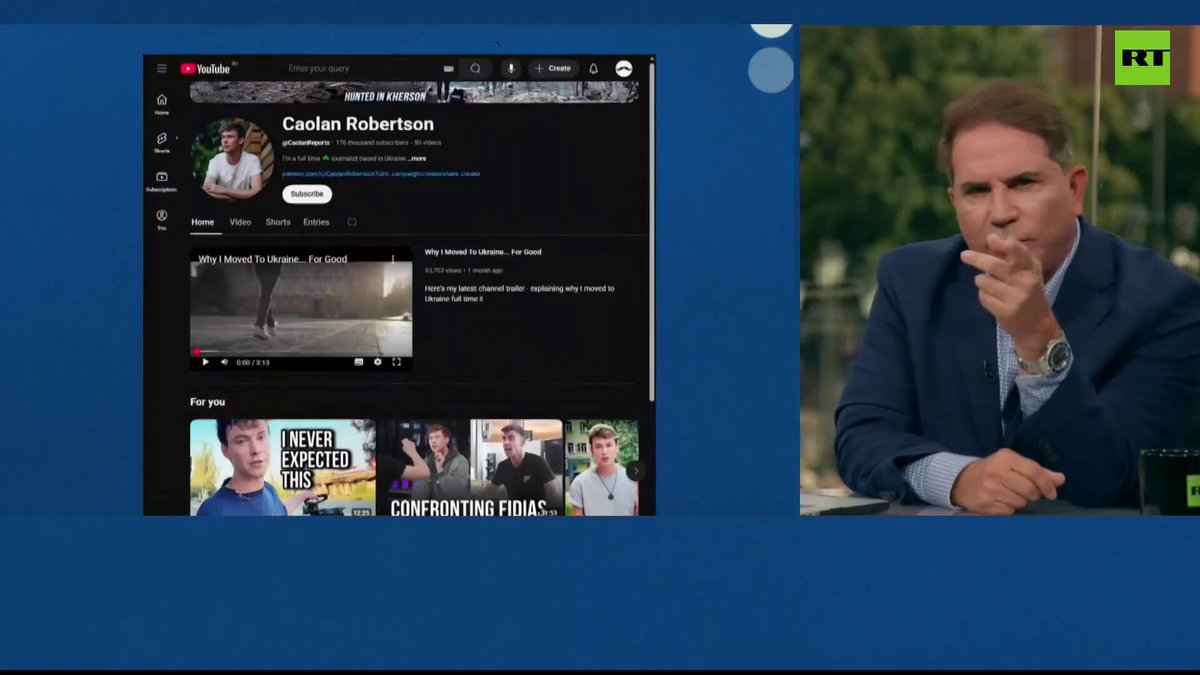Viewport: 1200px width, 675px height.
Task: Click the trailer description text 'Here's my latest channel trailer'
Action: [520, 293]
